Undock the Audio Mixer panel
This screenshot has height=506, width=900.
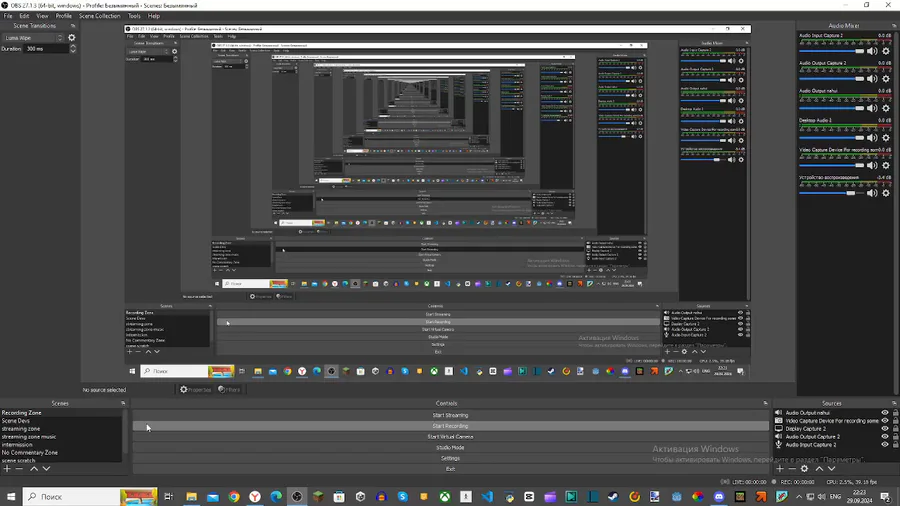point(894,26)
